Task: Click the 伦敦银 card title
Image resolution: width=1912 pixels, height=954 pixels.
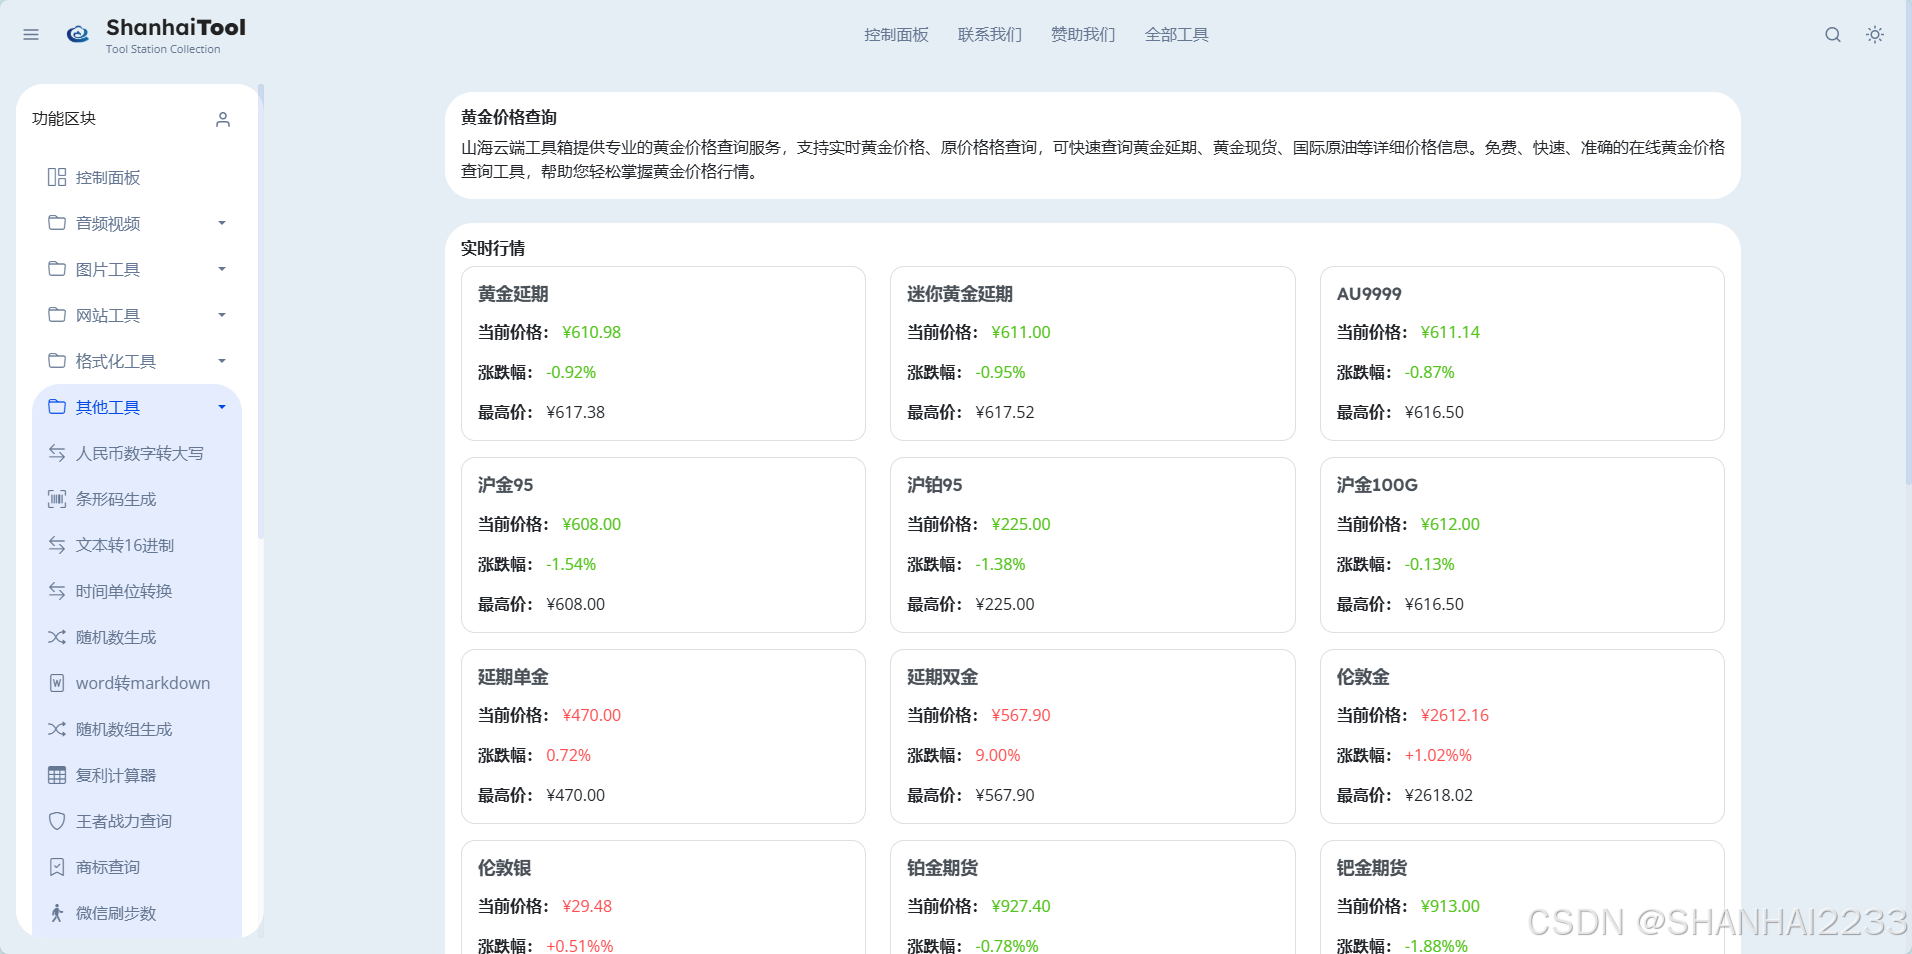Action: click(504, 868)
